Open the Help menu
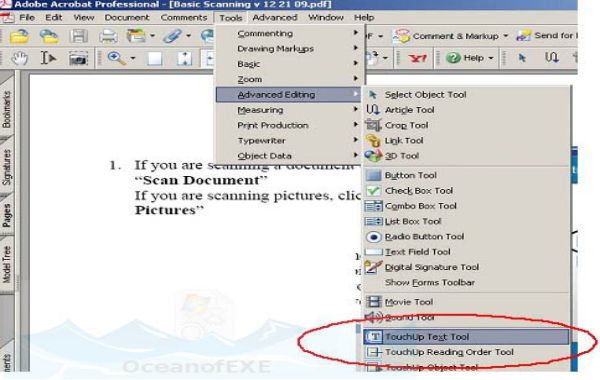This screenshot has width=600, height=380. [x=364, y=18]
